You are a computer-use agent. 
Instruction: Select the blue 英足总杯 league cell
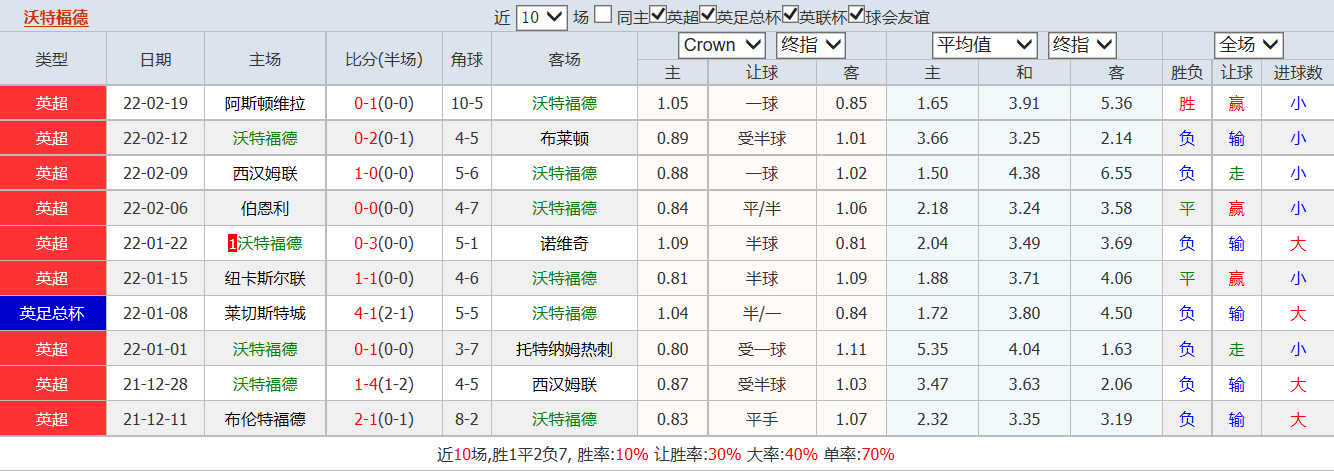click(x=52, y=313)
